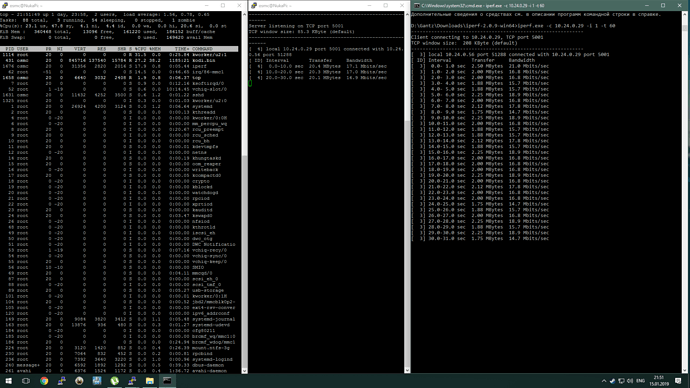Click the iperf client window's vertical scrollbar
The height and width of the screenshot is (388, 690).
coord(686,193)
